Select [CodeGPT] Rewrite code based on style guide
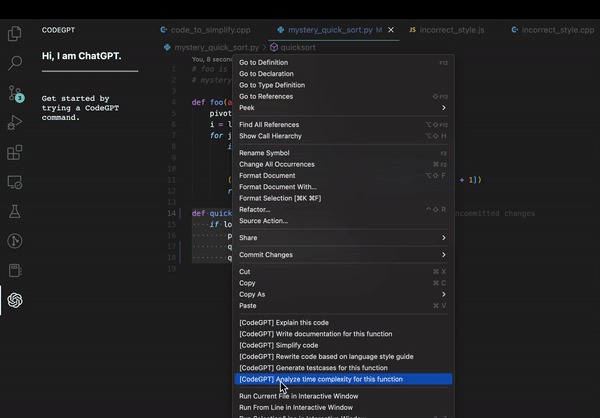Viewport: 600px width, 418px height. [343, 356]
